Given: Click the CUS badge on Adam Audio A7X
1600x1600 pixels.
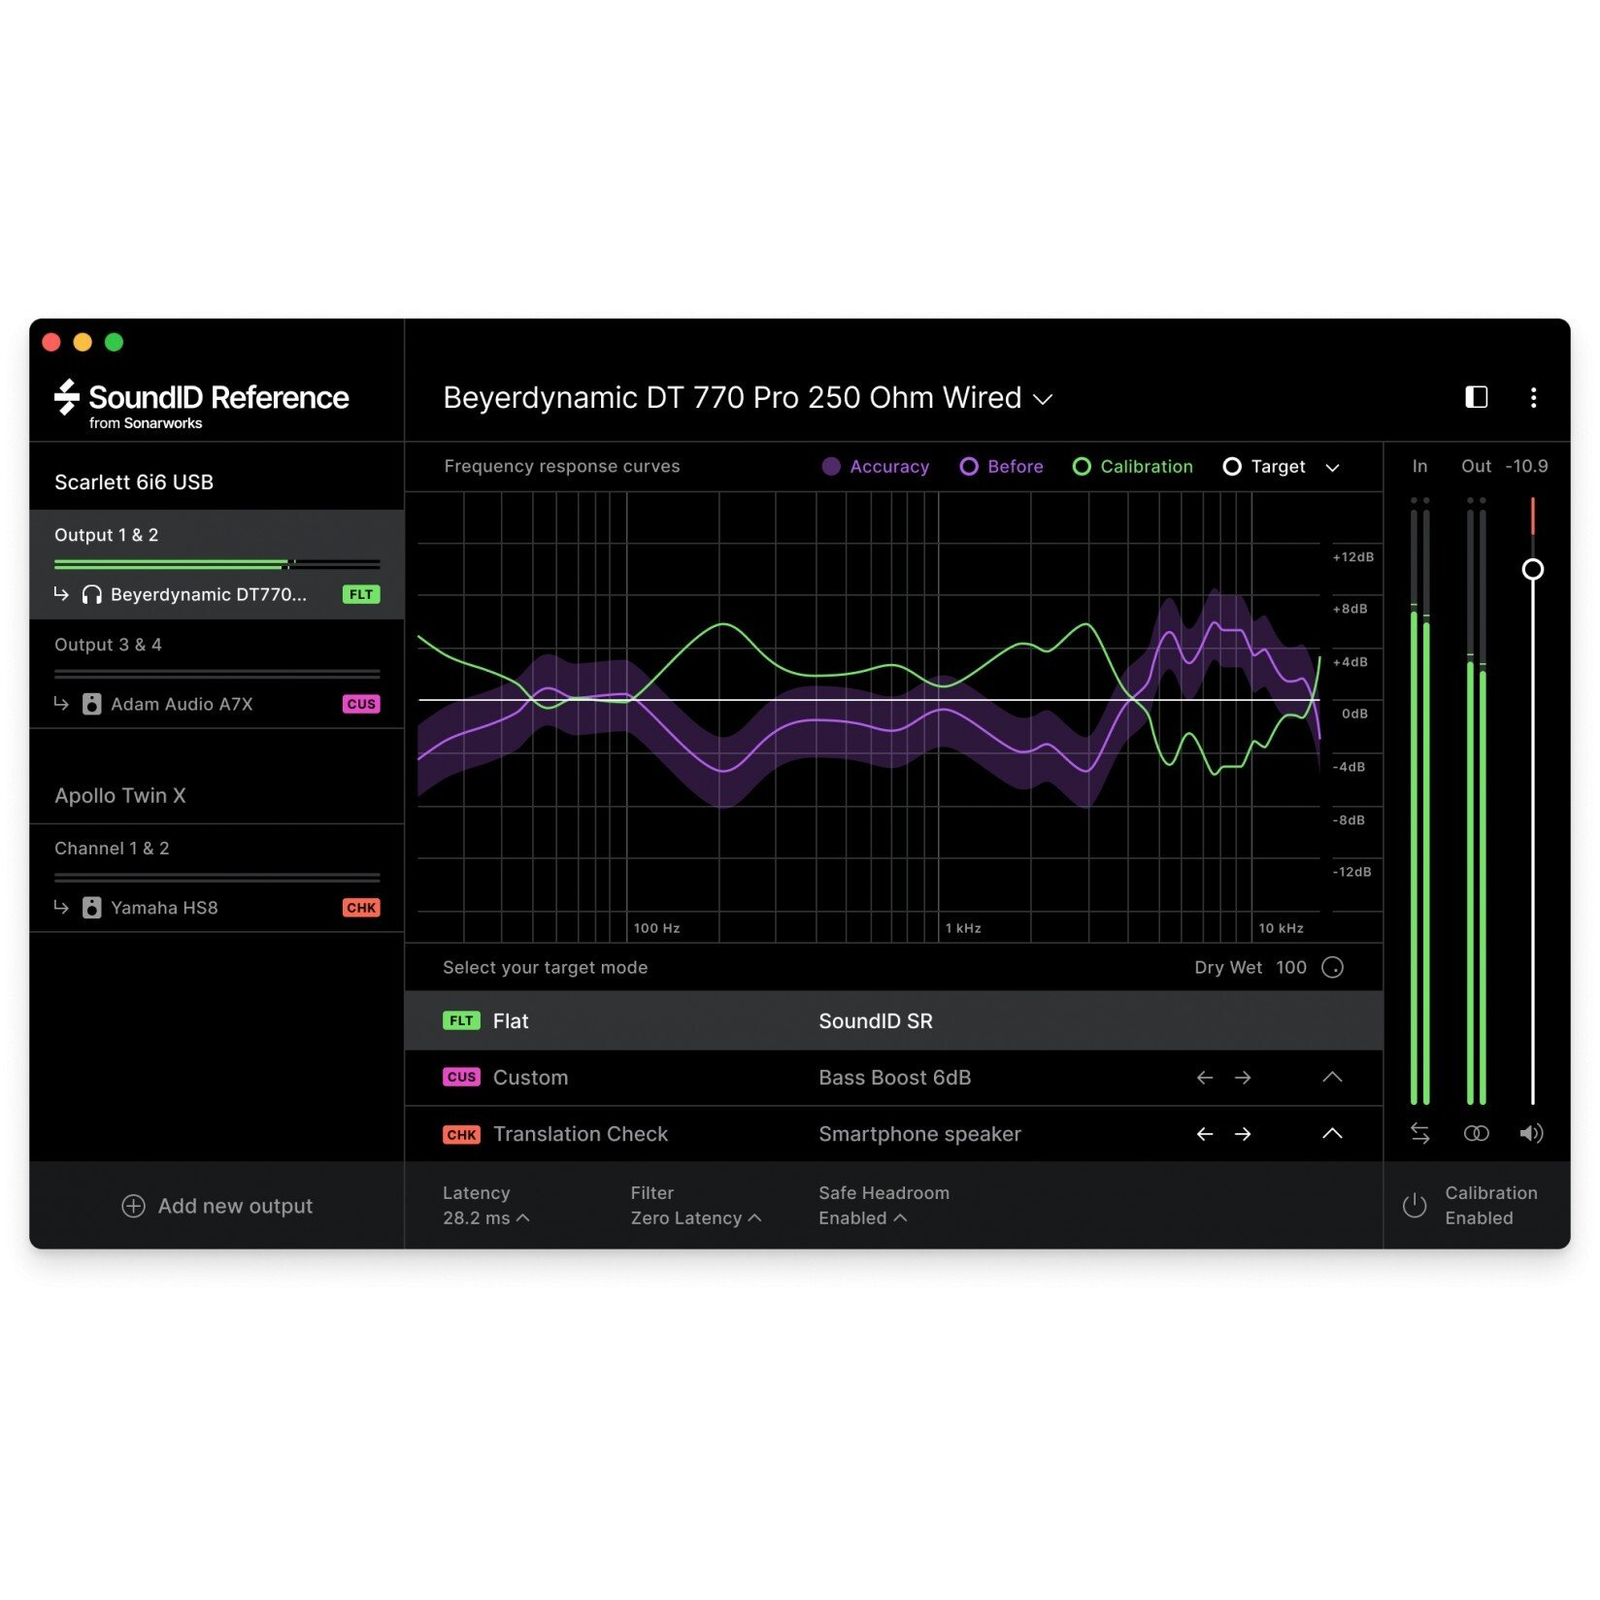Looking at the screenshot, I should pos(361,704).
